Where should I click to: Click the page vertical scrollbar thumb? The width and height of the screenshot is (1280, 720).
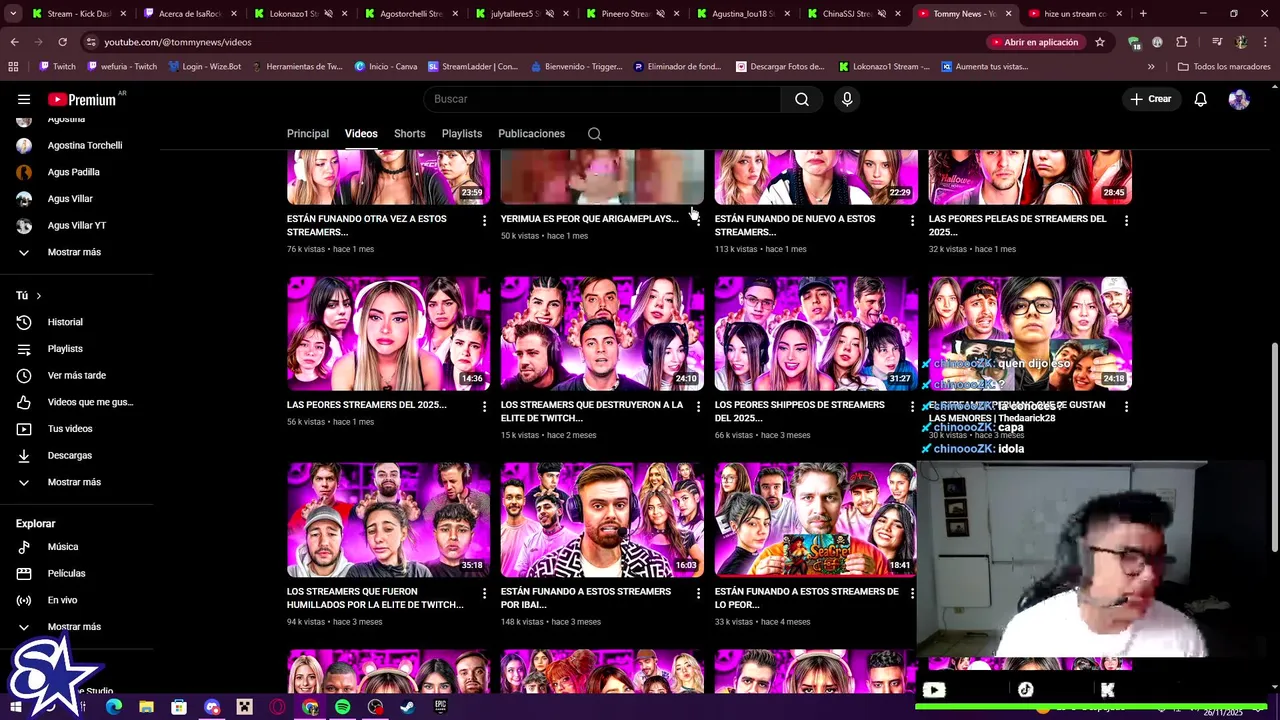[x=1274, y=447]
